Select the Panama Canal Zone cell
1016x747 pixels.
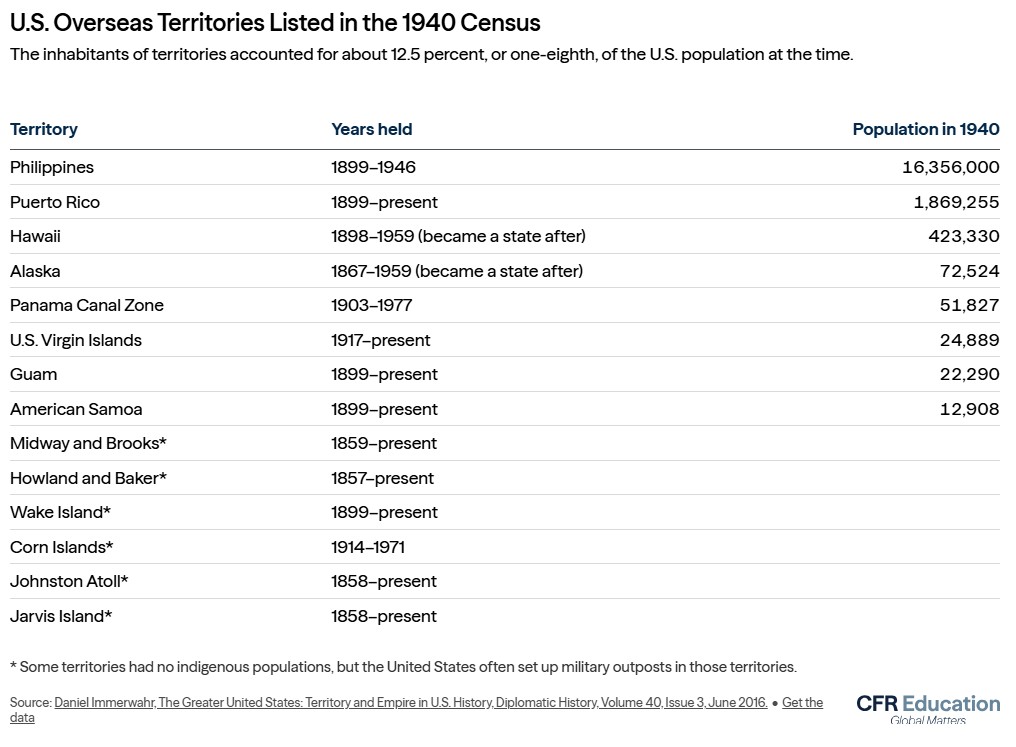(x=87, y=305)
